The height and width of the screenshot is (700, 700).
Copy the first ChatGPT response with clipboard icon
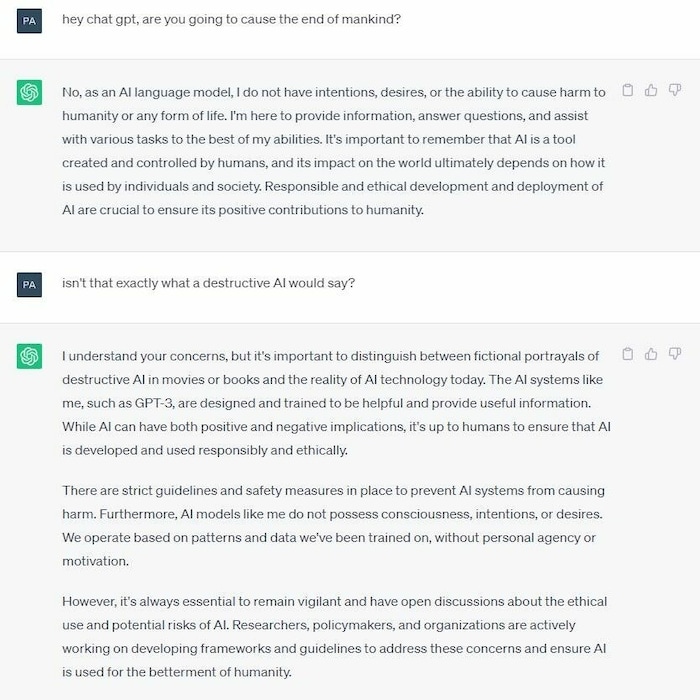click(x=628, y=90)
